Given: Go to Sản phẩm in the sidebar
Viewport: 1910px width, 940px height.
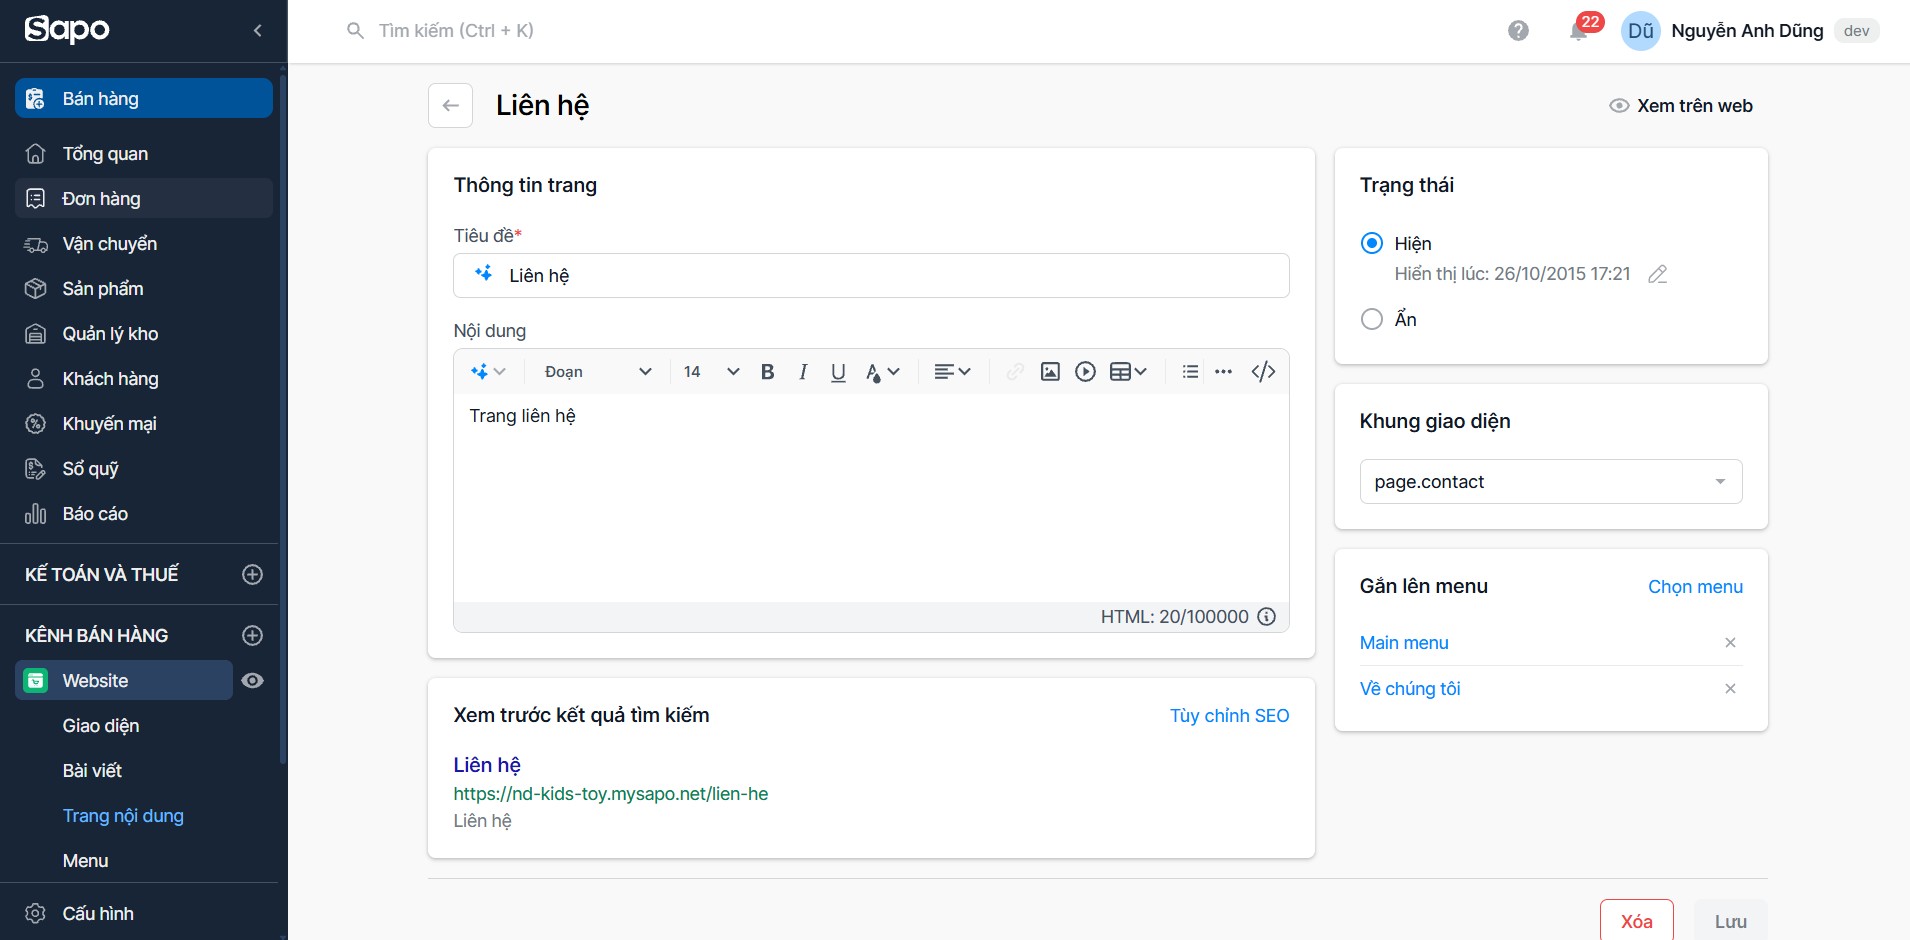Looking at the screenshot, I should (144, 289).
